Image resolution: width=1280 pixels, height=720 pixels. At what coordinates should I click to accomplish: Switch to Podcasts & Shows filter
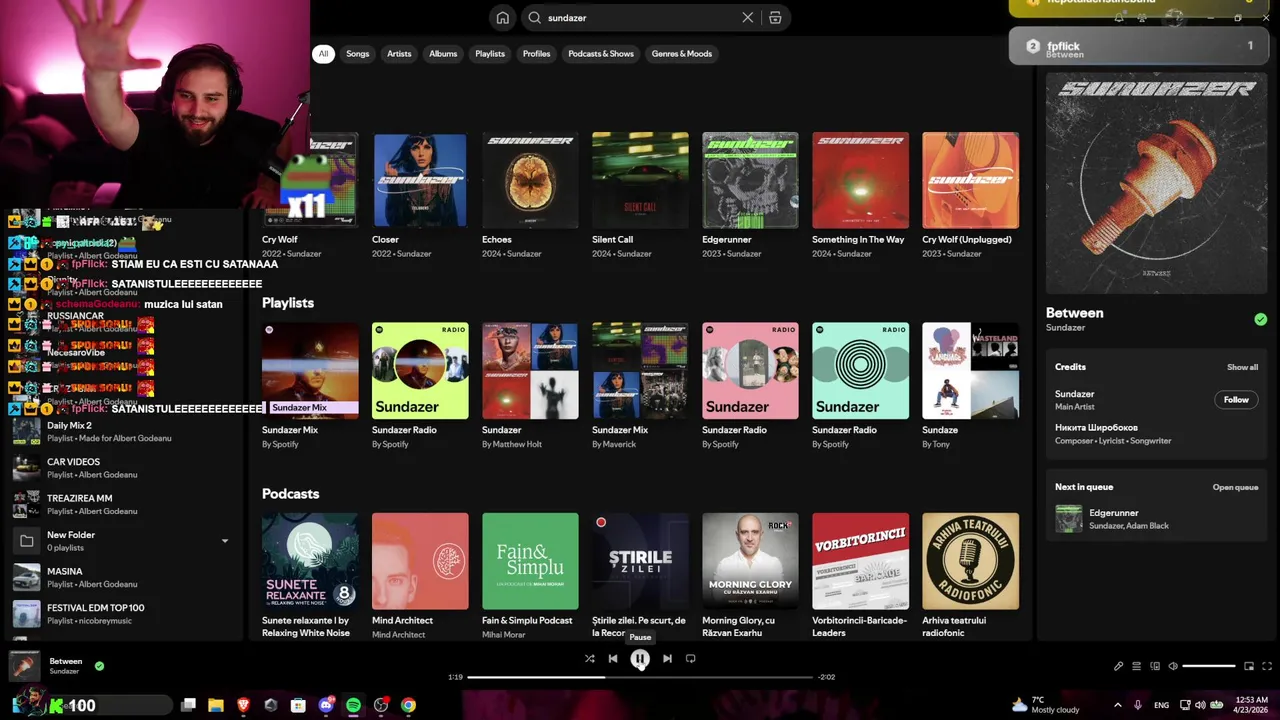[x=601, y=54]
